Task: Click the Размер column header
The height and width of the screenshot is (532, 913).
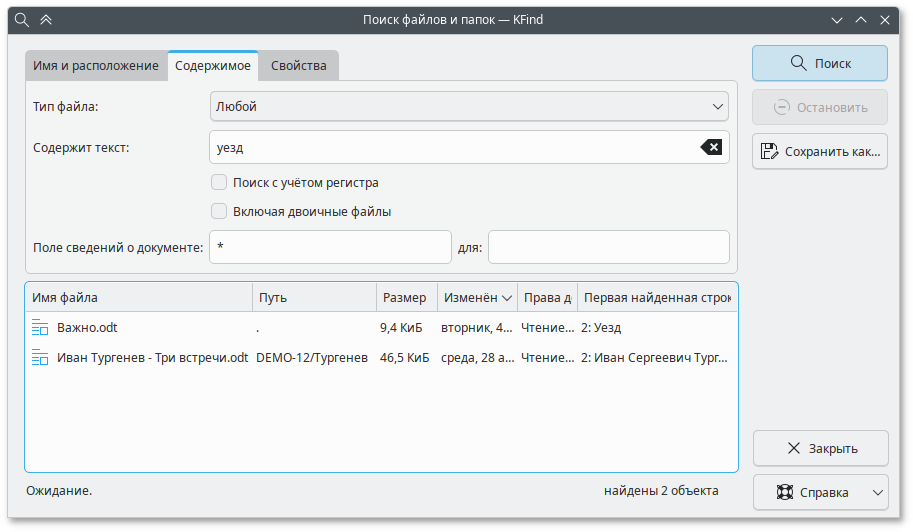Action: [x=405, y=298]
